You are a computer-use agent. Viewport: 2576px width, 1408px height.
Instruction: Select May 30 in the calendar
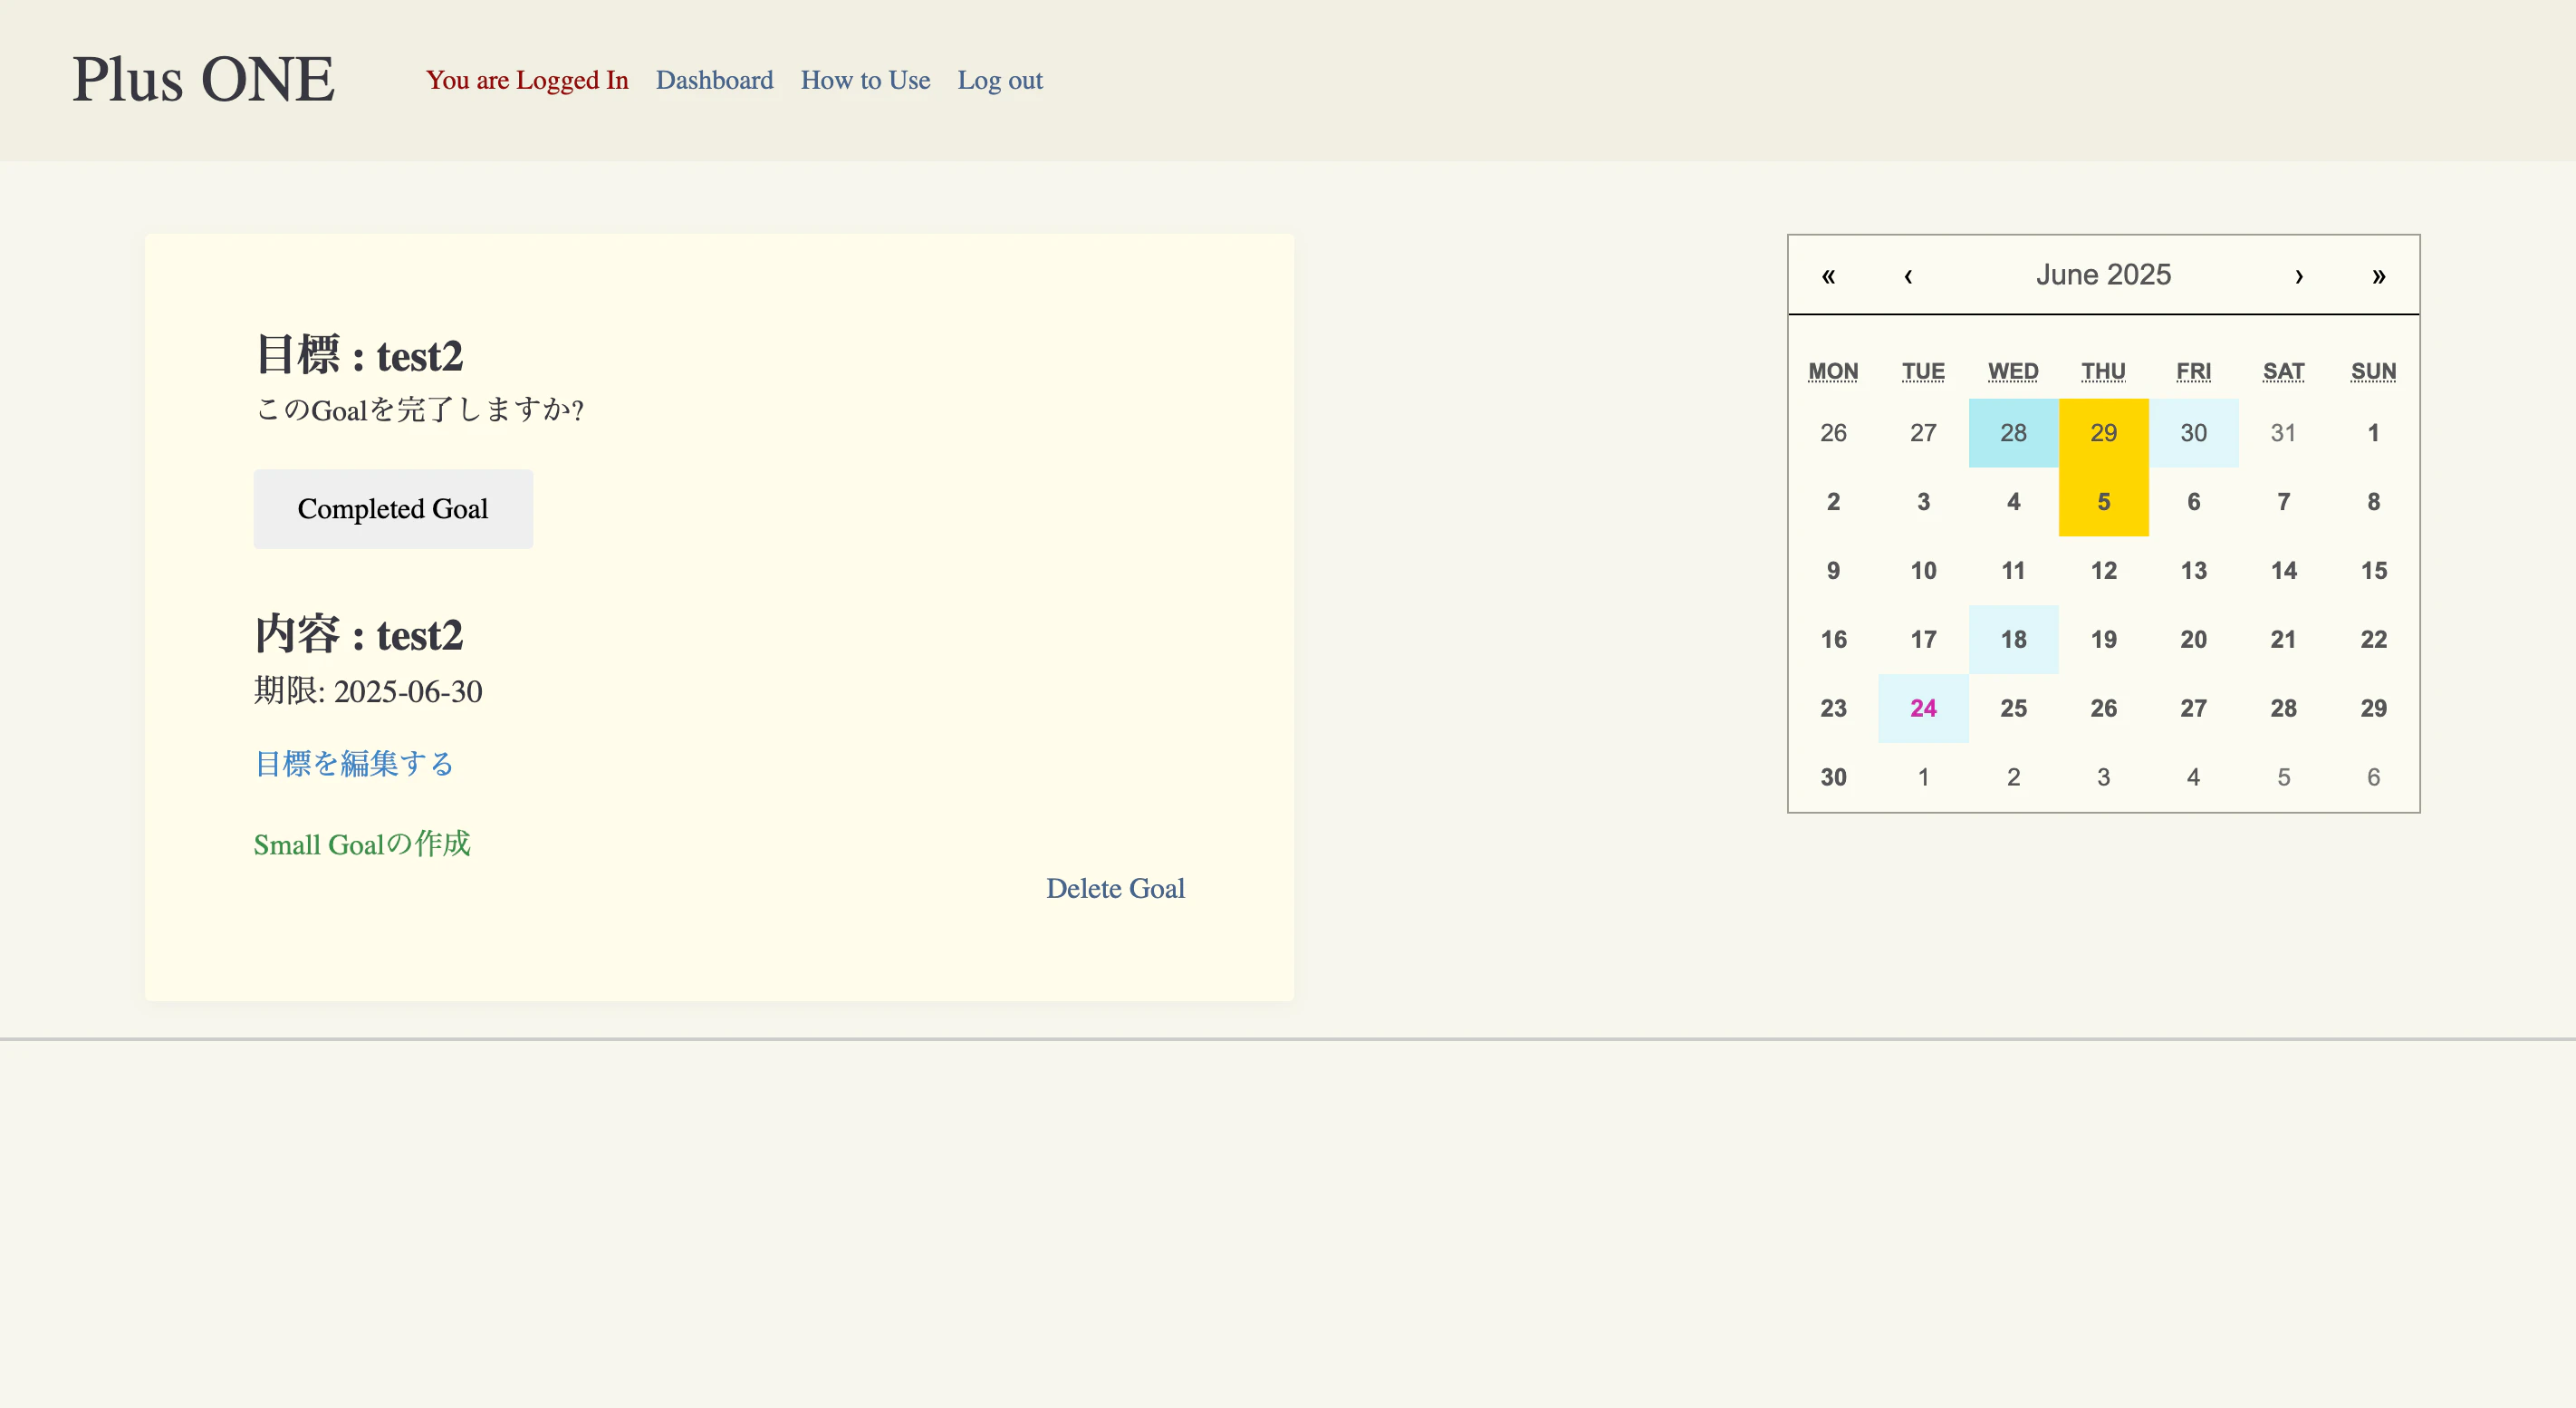[x=2193, y=432]
